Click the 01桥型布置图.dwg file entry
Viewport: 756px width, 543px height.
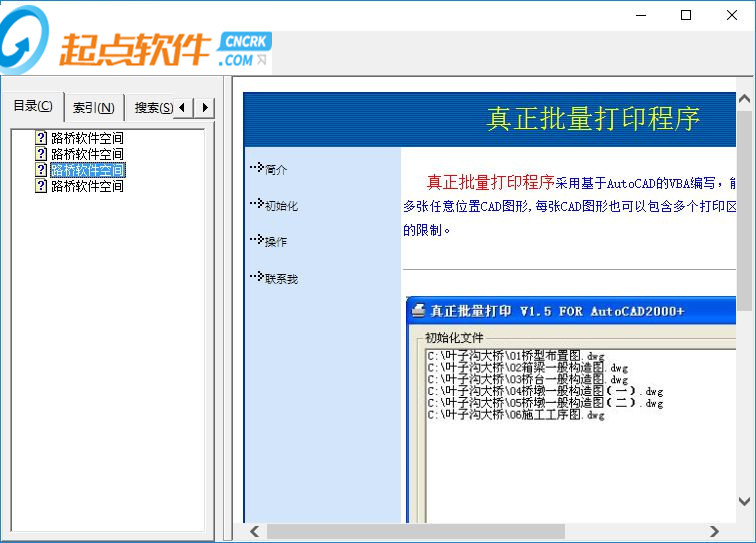(x=515, y=356)
